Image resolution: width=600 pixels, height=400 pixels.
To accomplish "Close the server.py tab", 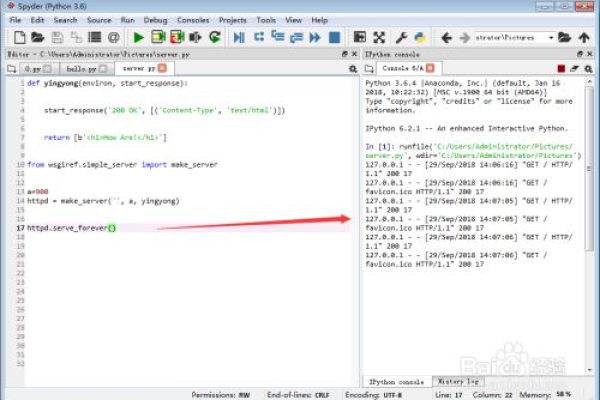I will coord(162,68).
